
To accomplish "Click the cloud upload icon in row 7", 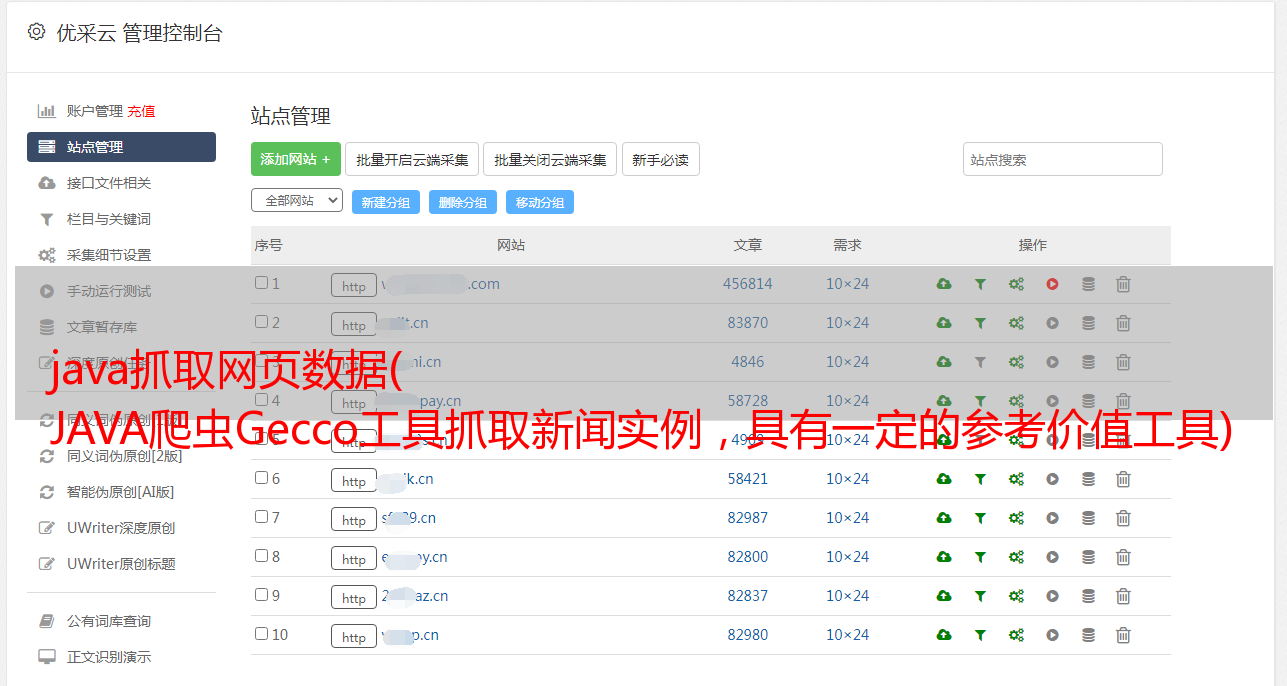I will tap(944, 518).
